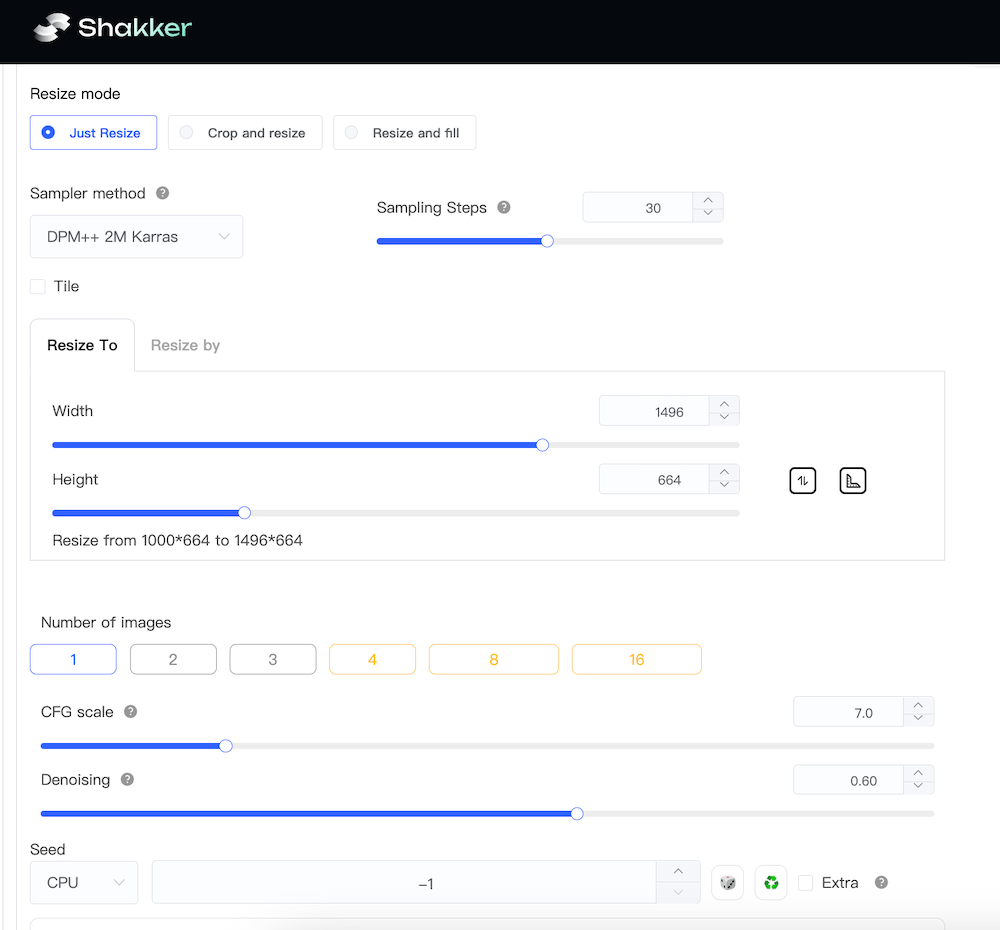Click the CFG scale help icon
The width and height of the screenshot is (1000, 930).
[x=130, y=712]
